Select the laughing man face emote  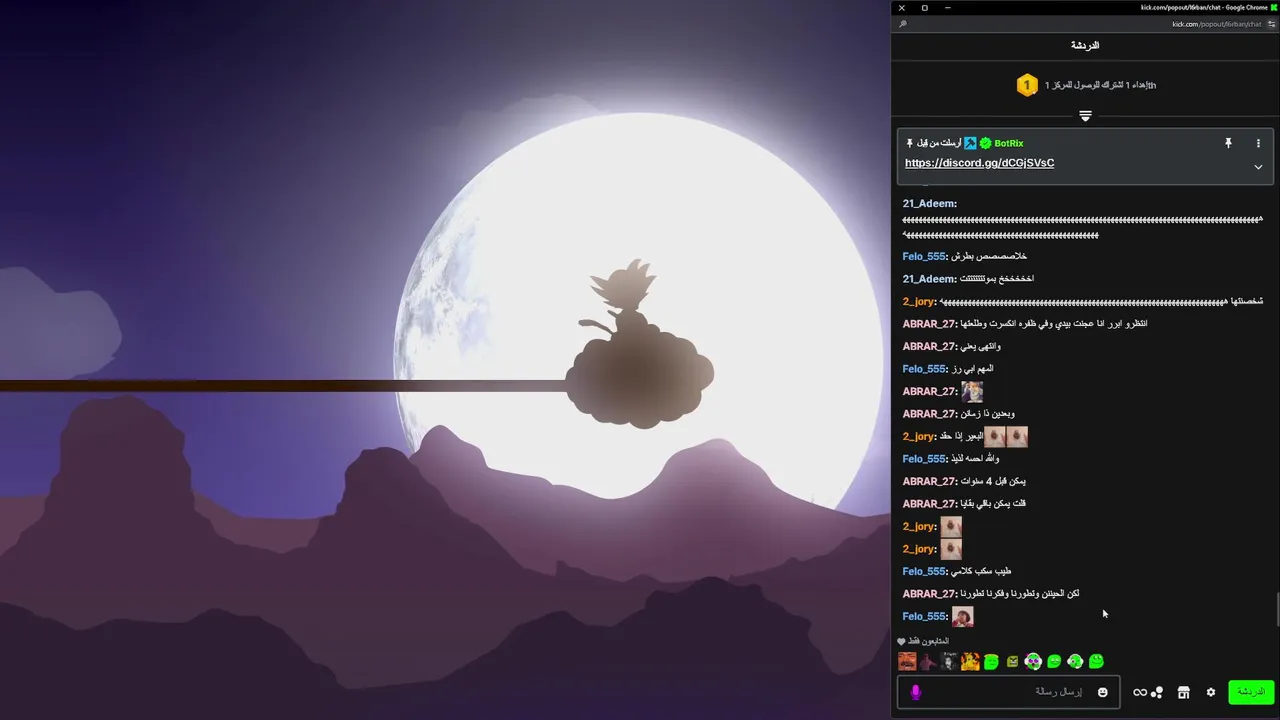click(907, 661)
